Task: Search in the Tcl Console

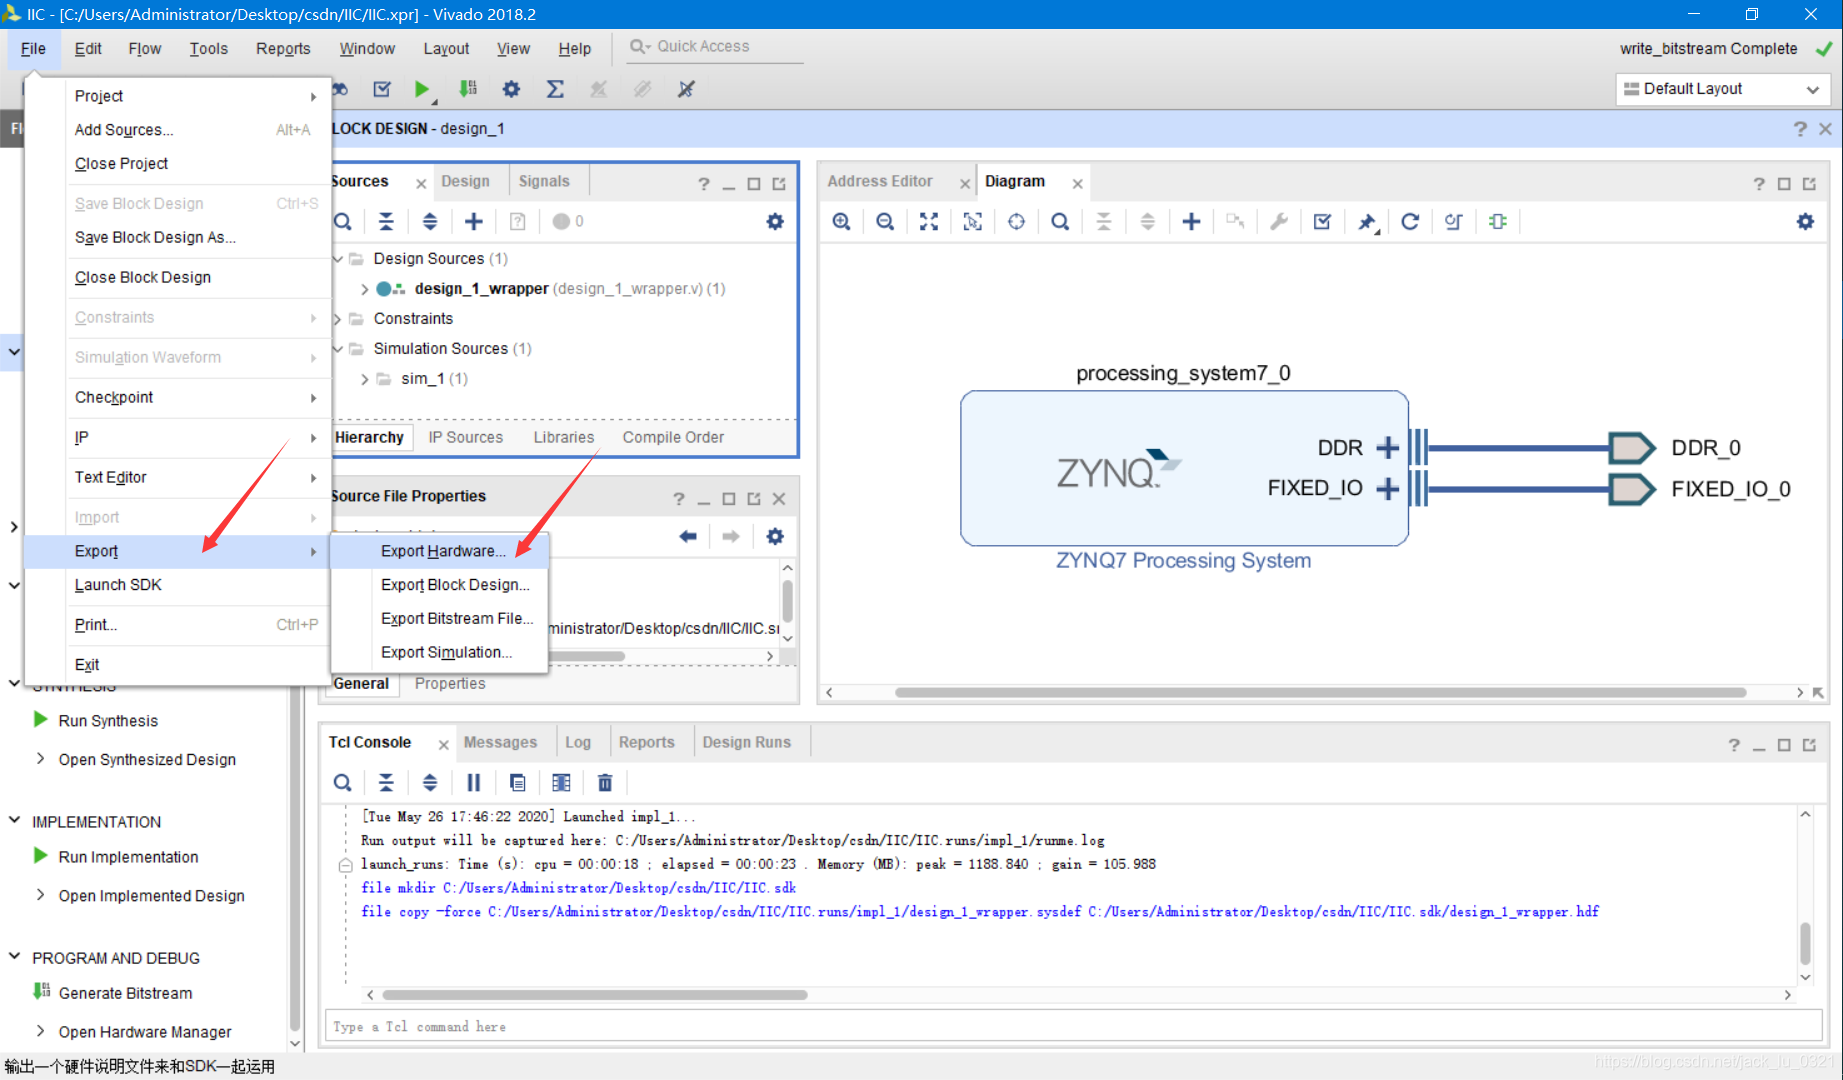Action: pyautogui.click(x=342, y=782)
